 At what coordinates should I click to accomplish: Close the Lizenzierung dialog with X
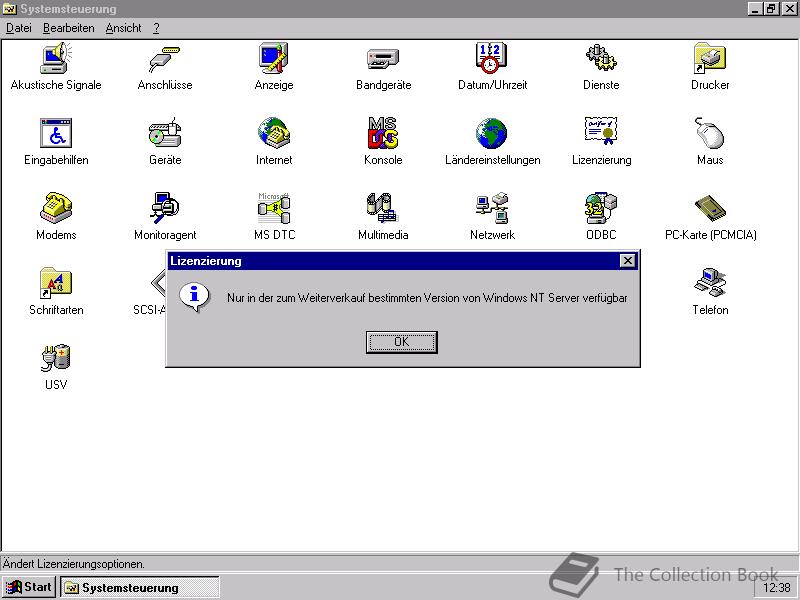pyautogui.click(x=628, y=261)
